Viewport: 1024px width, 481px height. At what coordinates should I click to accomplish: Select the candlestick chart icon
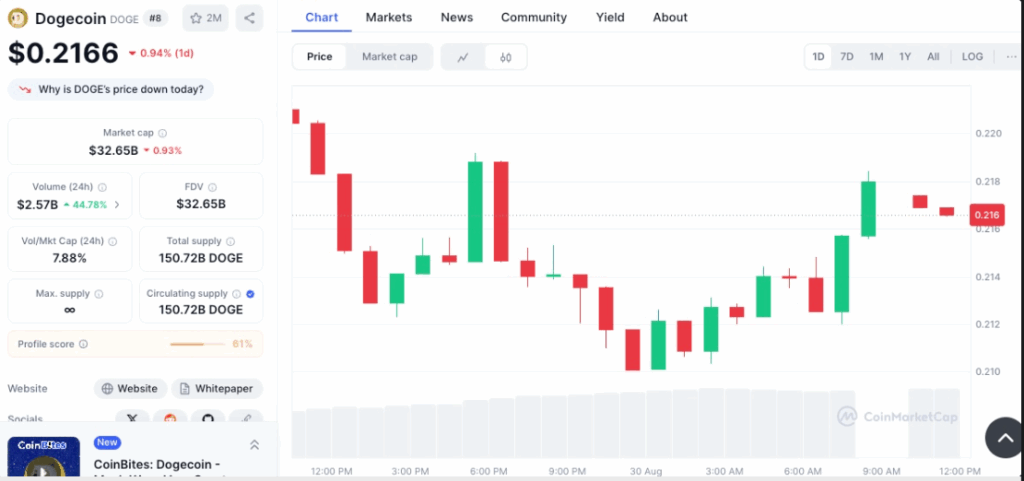click(x=506, y=57)
